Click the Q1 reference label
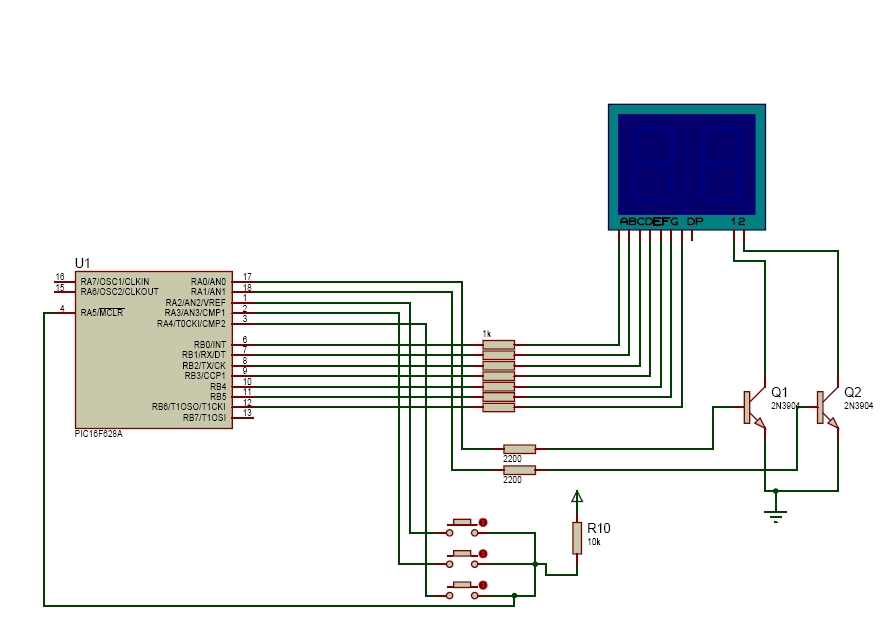The image size is (893, 635). (779, 392)
